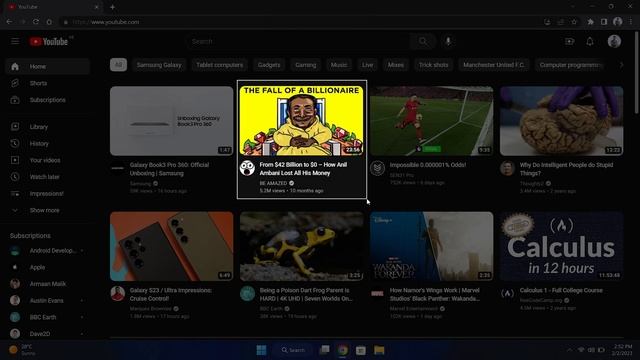Click the search magnifier button
The width and height of the screenshot is (640, 360).
tap(423, 41)
